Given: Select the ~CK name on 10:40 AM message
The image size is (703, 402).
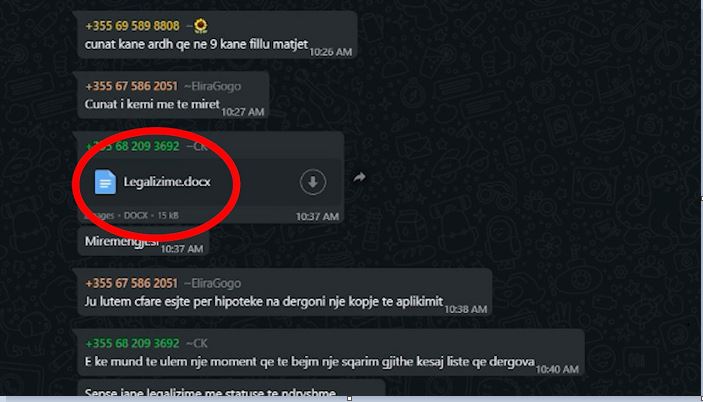Looking at the screenshot, I should tap(196, 343).
